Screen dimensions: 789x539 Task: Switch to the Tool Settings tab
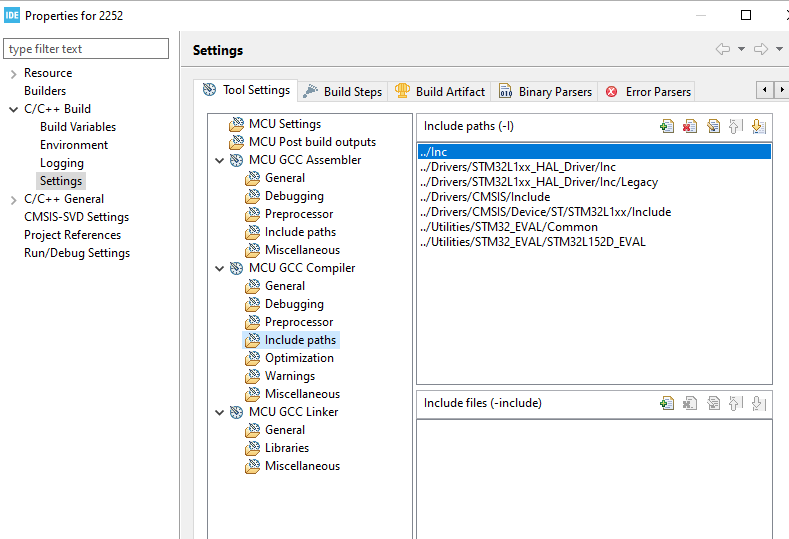[246, 90]
